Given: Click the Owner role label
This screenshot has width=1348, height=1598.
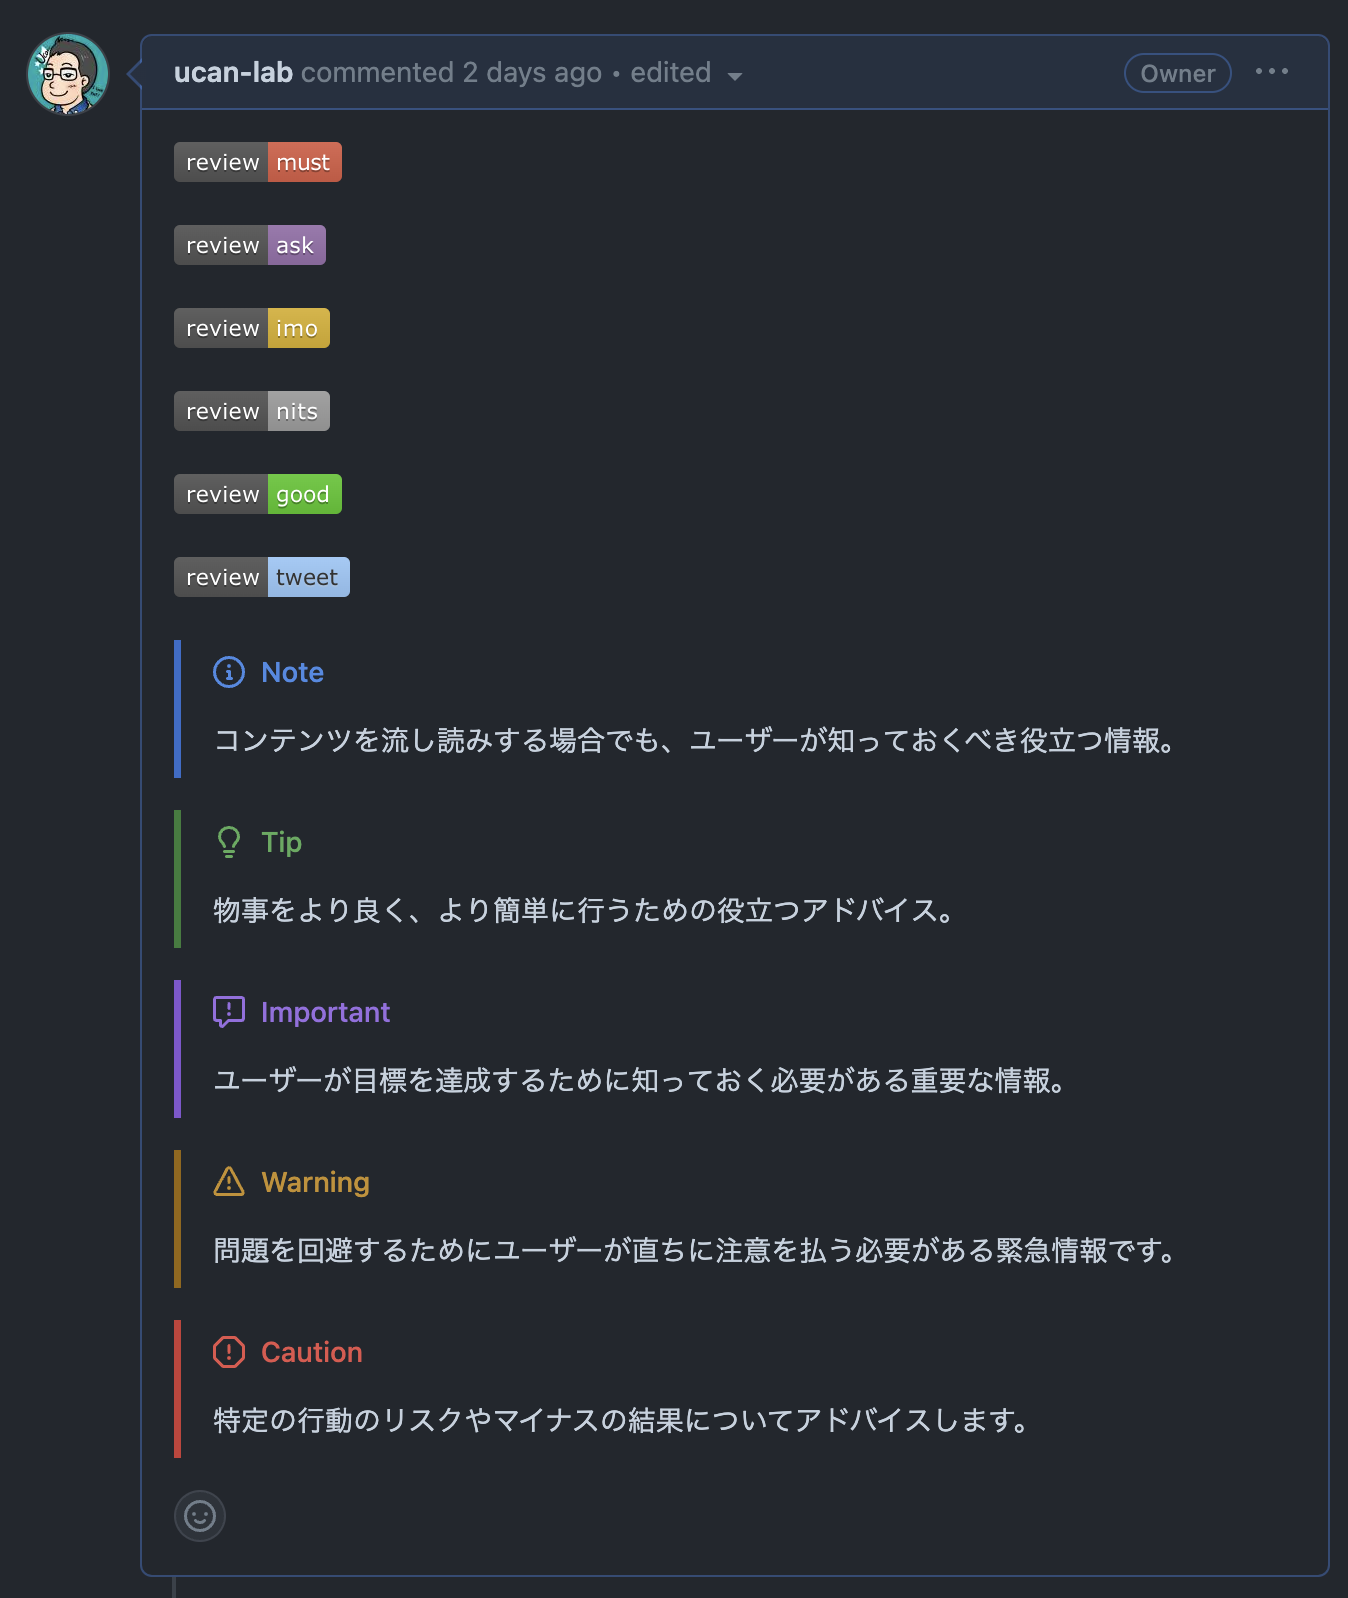Looking at the screenshot, I should click(x=1177, y=72).
